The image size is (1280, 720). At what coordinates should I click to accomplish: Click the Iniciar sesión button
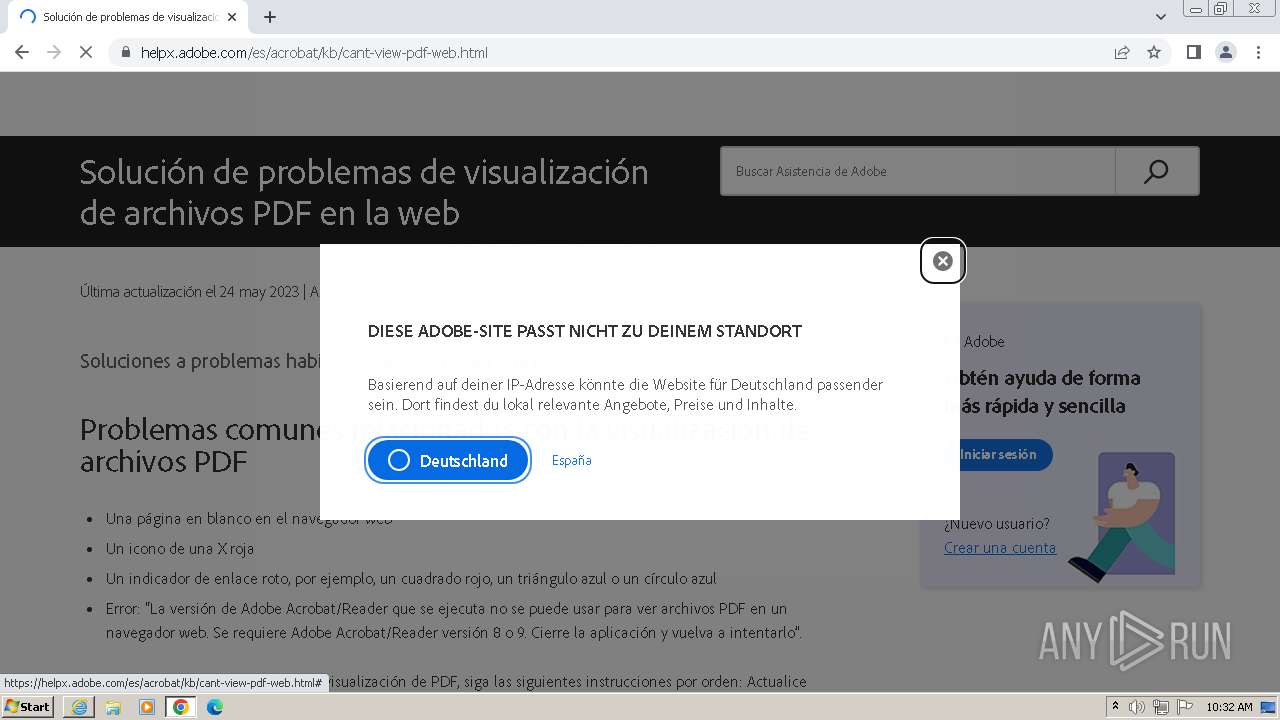pos(997,454)
